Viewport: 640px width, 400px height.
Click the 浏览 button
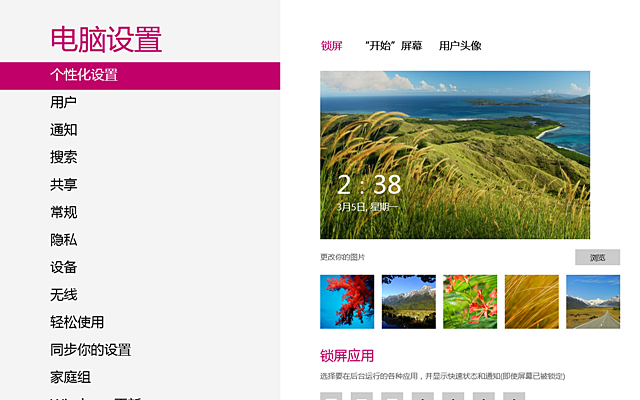pyautogui.click(x=598, y=257)
